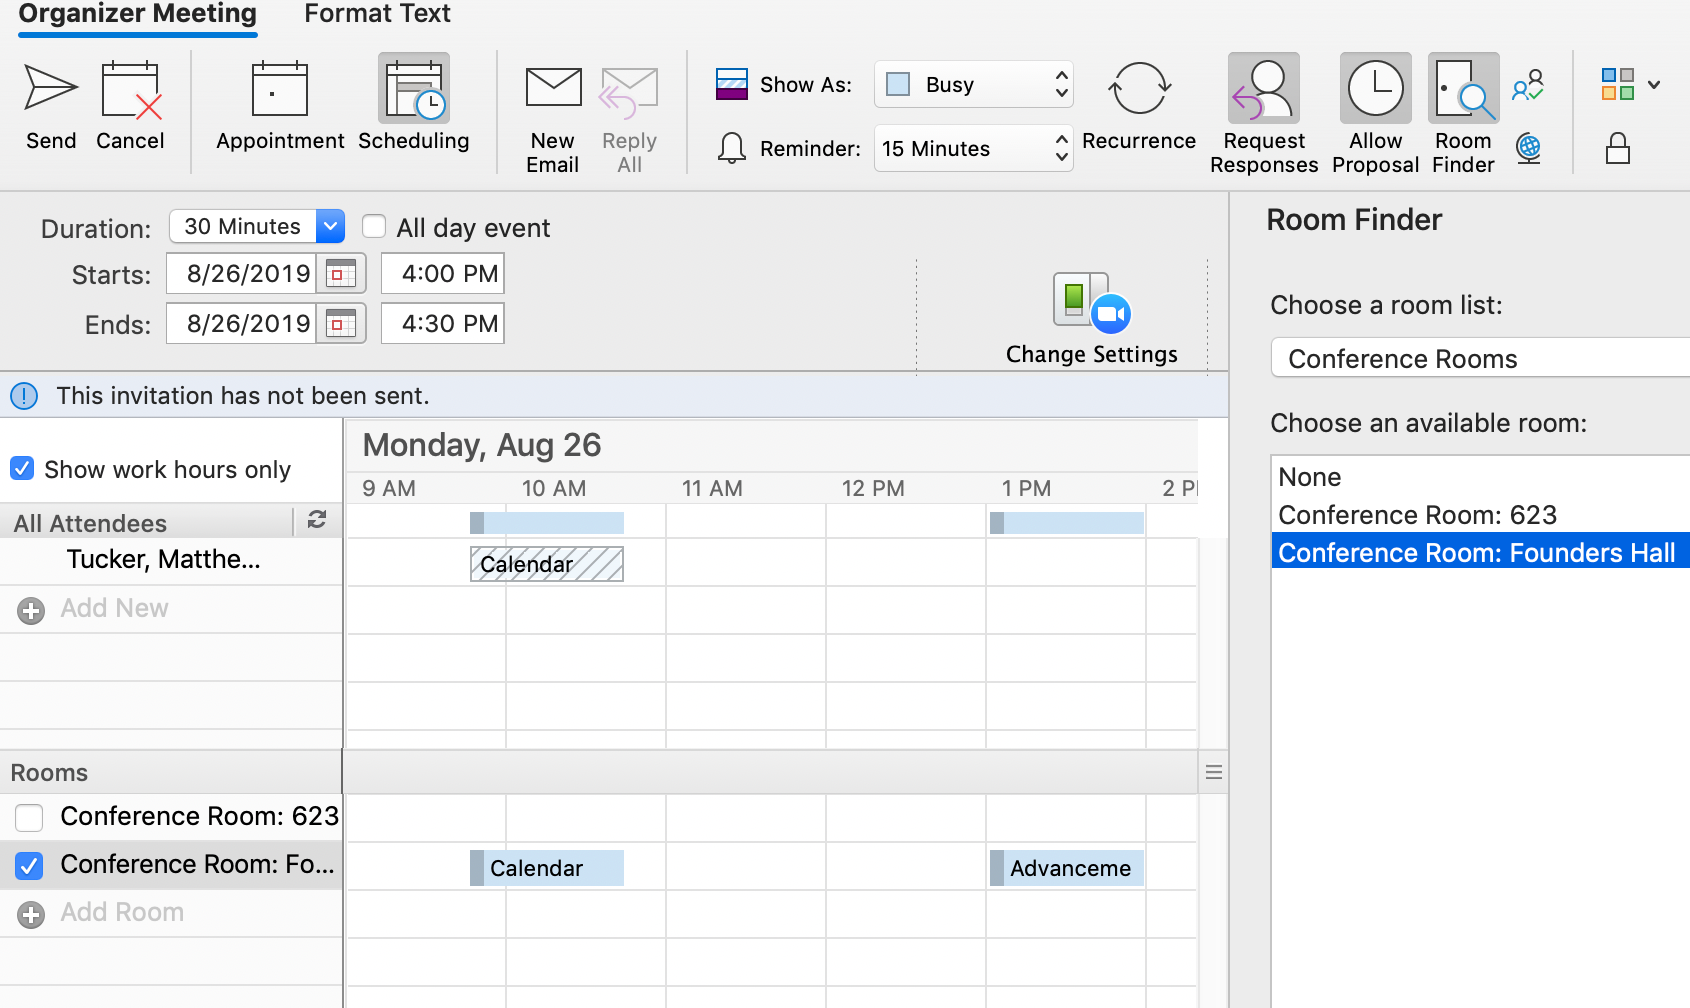Image resolution: width=1690 pixels, height=1008 pixels.
Task: Click the Monday, Aug 26 date header
Action: tap(482, 445)
